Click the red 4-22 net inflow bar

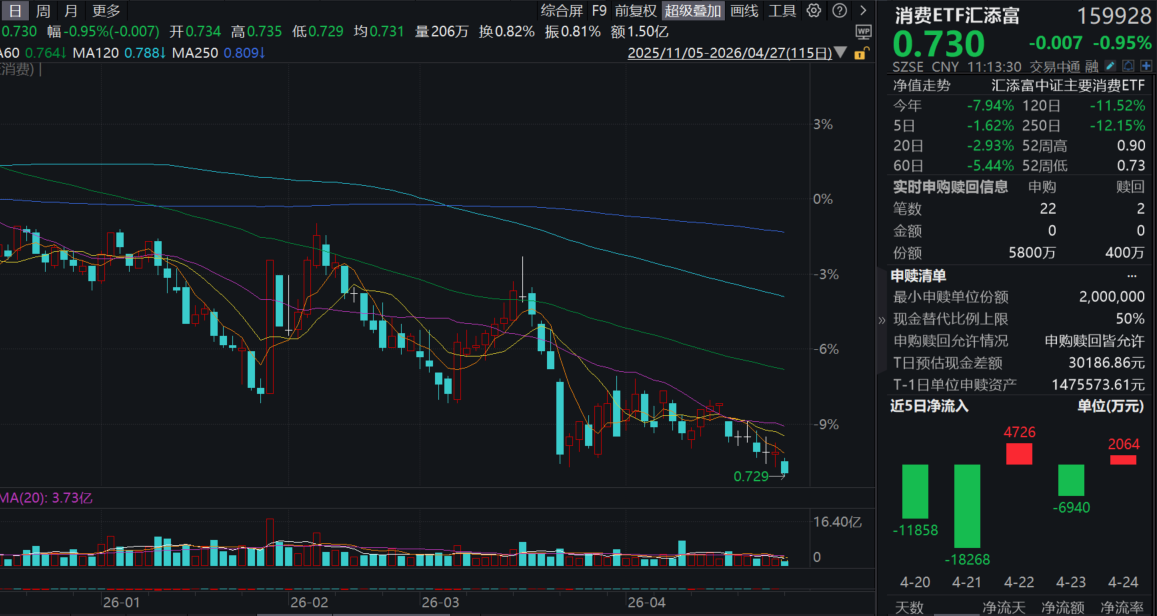coord(1019,454)
